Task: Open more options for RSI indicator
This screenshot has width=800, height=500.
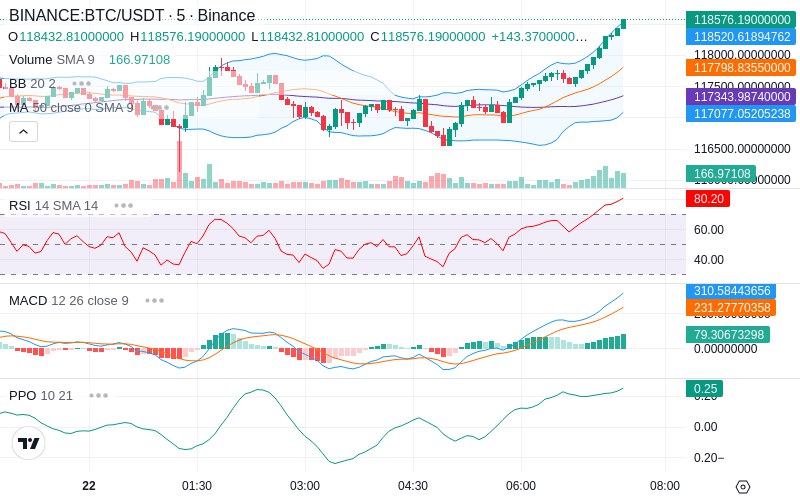Action: (123, 206)
